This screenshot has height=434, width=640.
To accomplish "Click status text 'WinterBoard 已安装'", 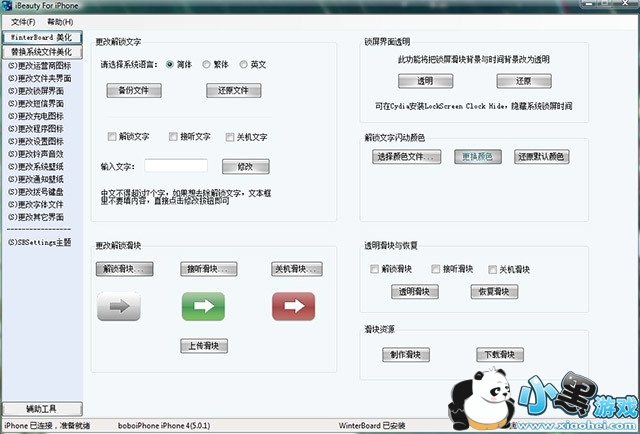I will [372, 425].
